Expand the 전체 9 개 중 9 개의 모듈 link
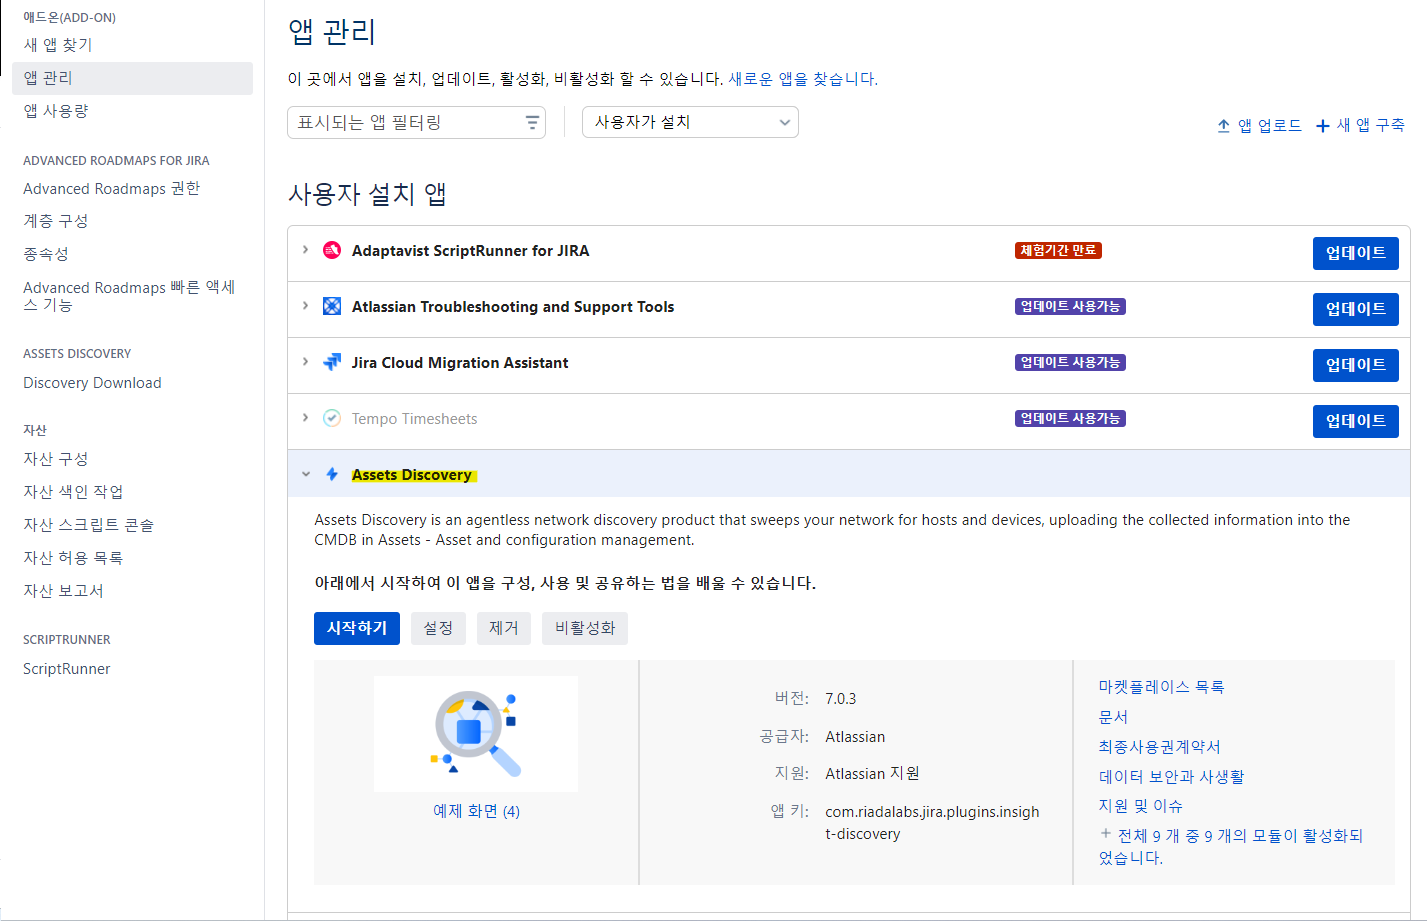This screenshot has width=1427, height=921. [1231, 846]
